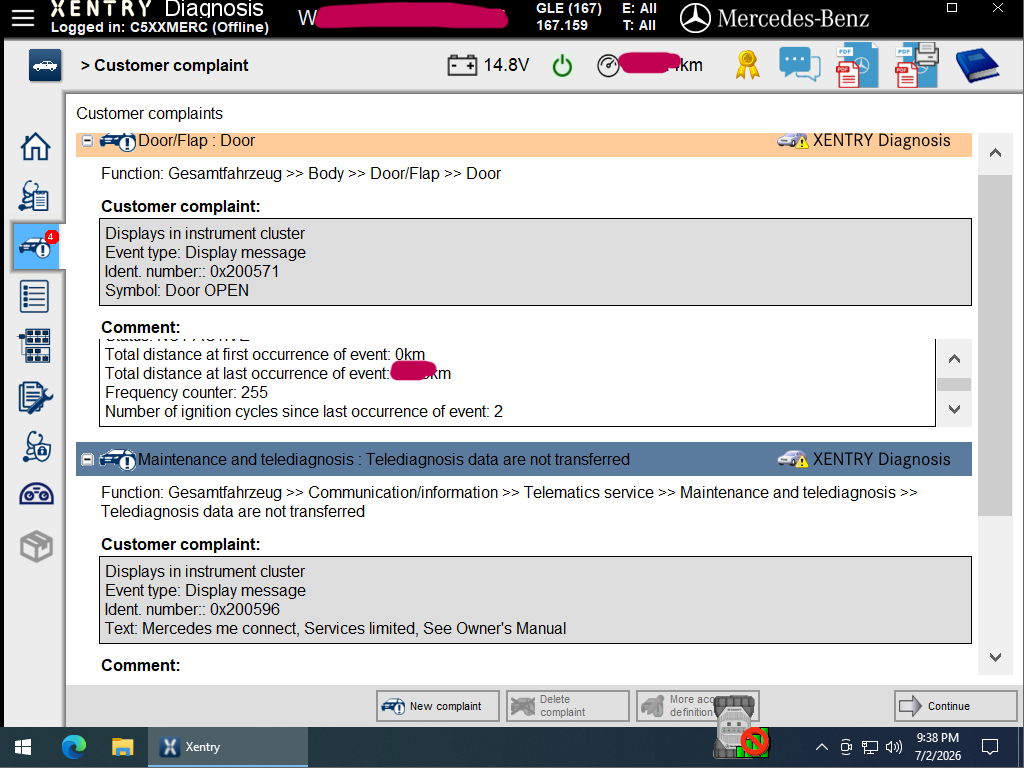
Task: Click the vehicle icon beside Customer complaint
Action: (x=45, y=65)
